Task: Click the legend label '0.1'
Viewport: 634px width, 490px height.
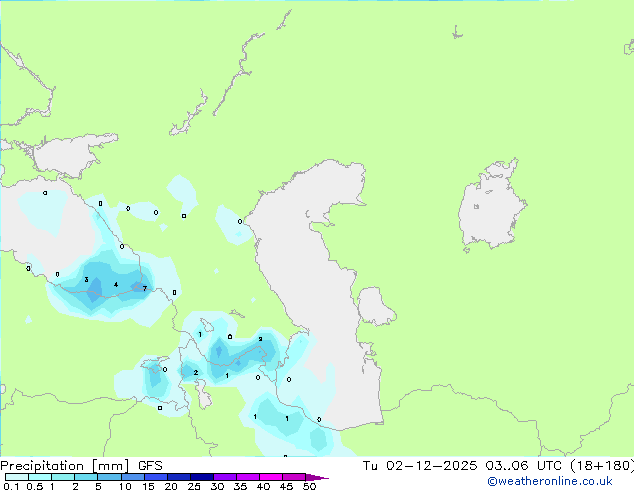Action: 11,486
